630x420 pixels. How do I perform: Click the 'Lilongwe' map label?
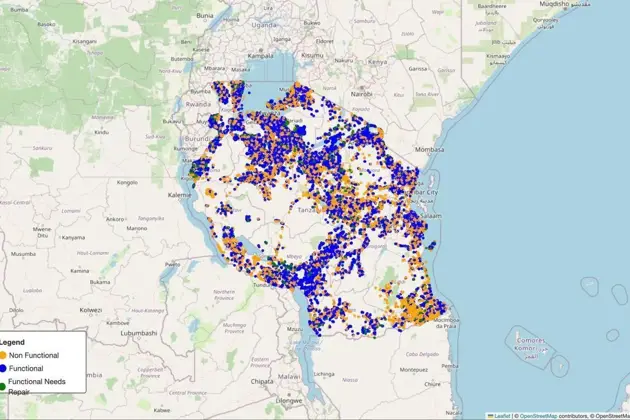pos(289,401)
